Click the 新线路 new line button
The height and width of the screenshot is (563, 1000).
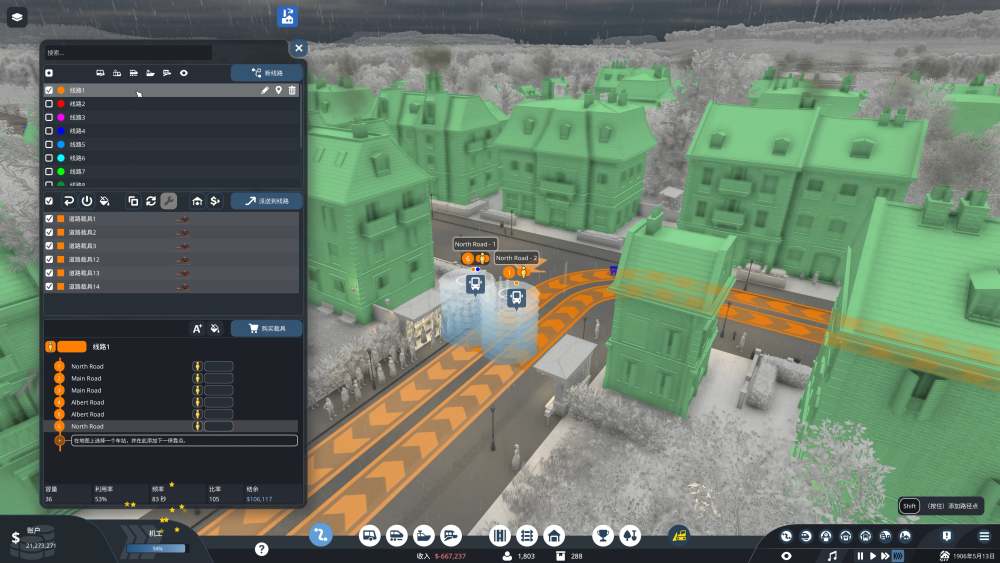tap(267, 73)
